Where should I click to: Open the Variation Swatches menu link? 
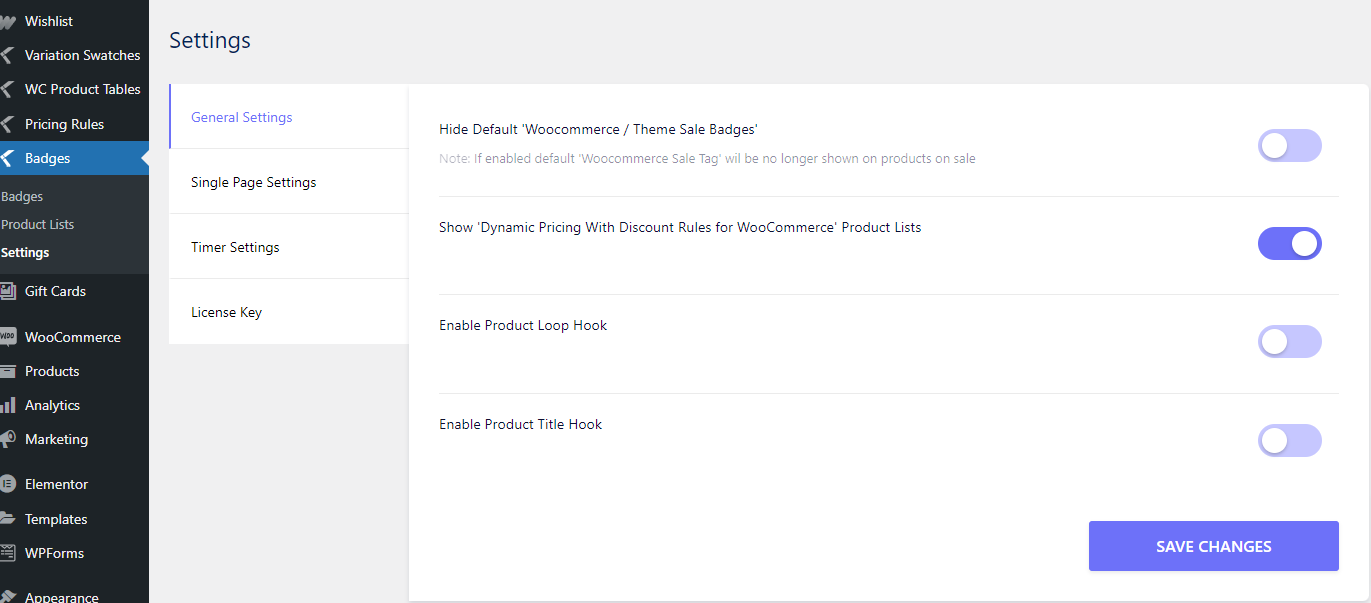click(x=83, y=55)
